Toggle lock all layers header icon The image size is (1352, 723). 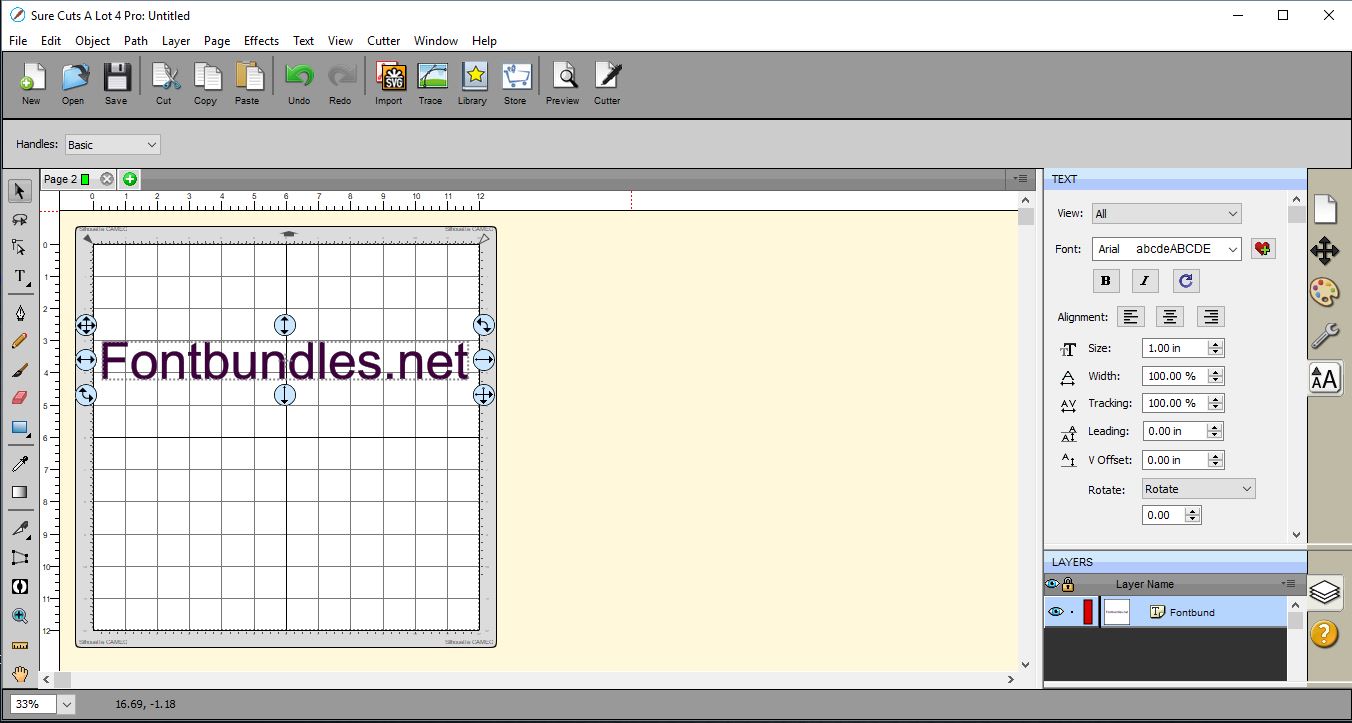pos(1068,584)
